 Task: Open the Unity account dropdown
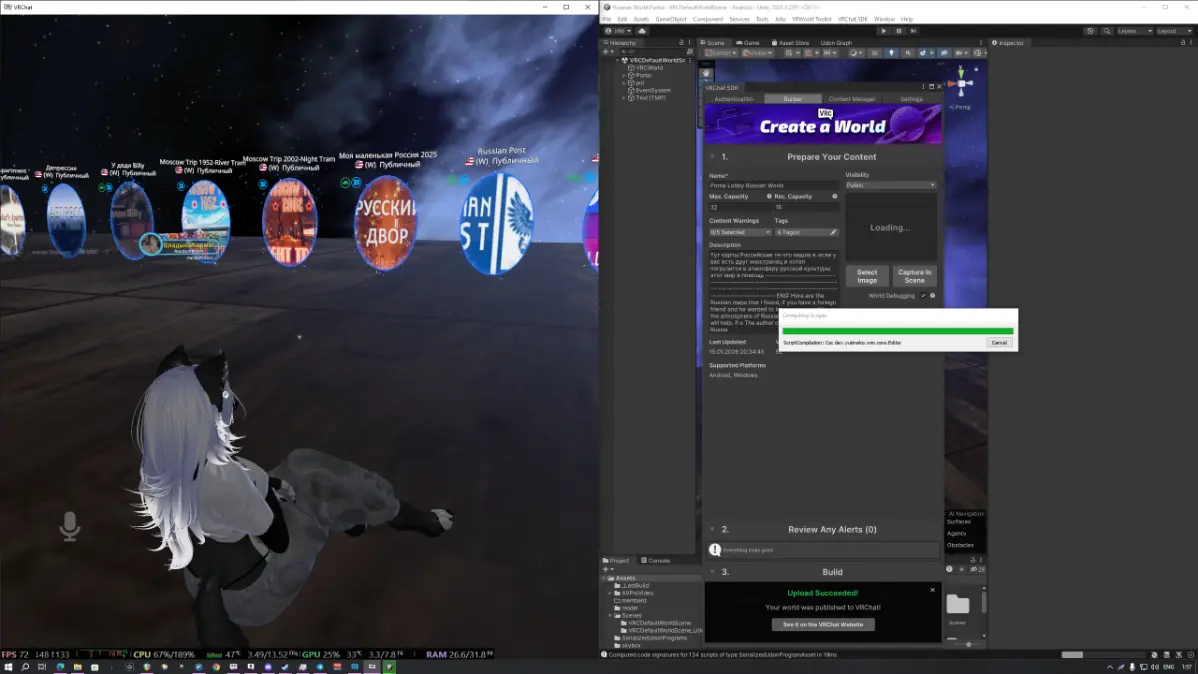(x=618, y=31)
